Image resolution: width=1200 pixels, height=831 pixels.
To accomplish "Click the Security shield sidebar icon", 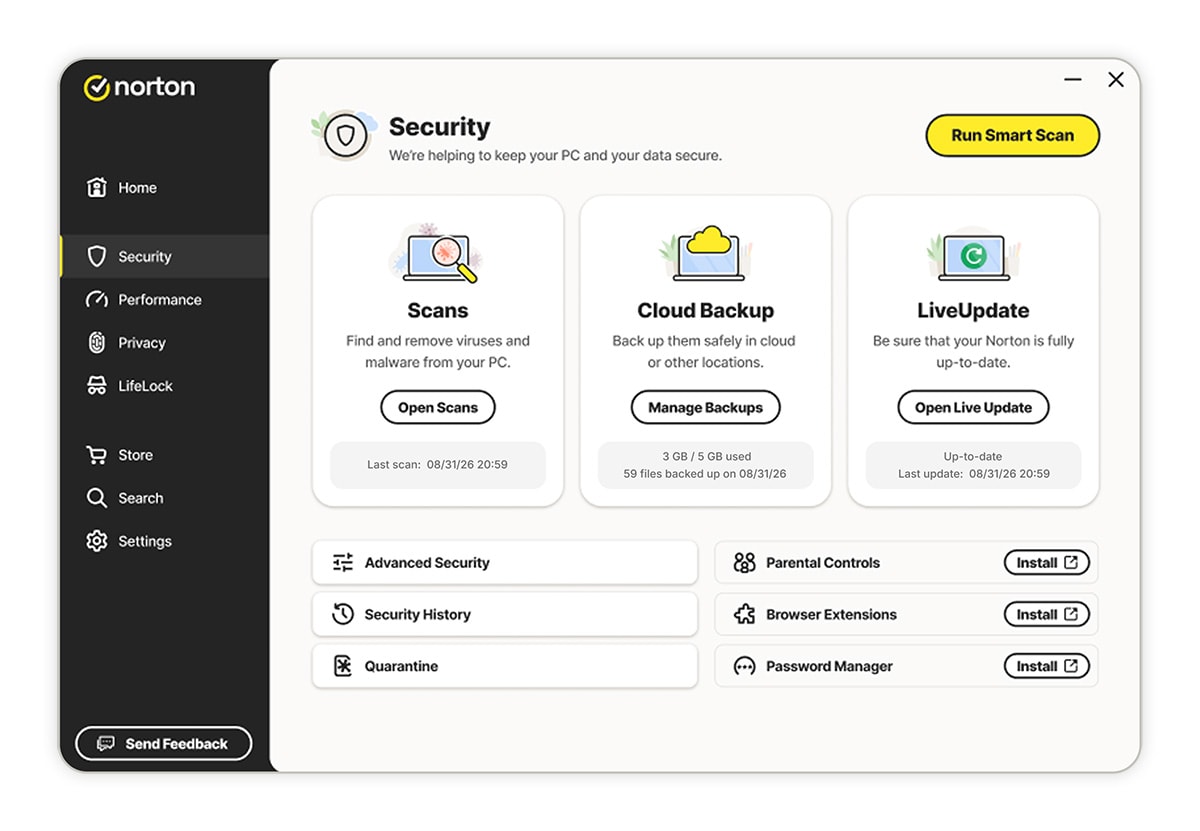I will point(96,256).
